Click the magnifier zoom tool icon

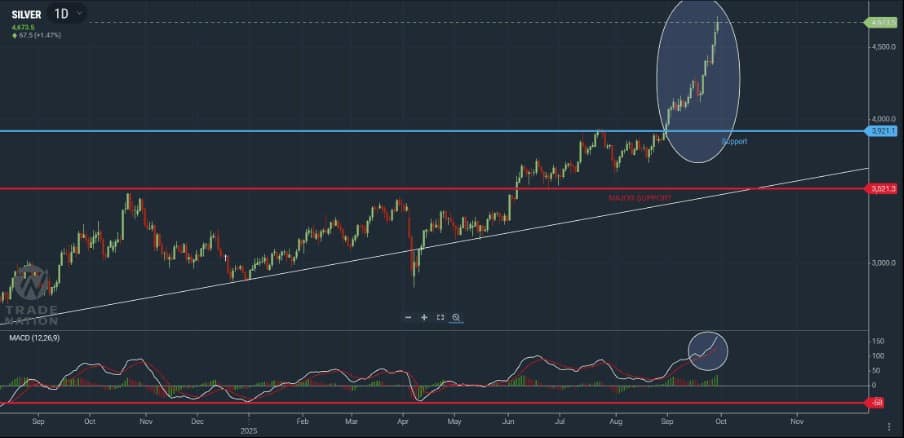click(456, 317)
